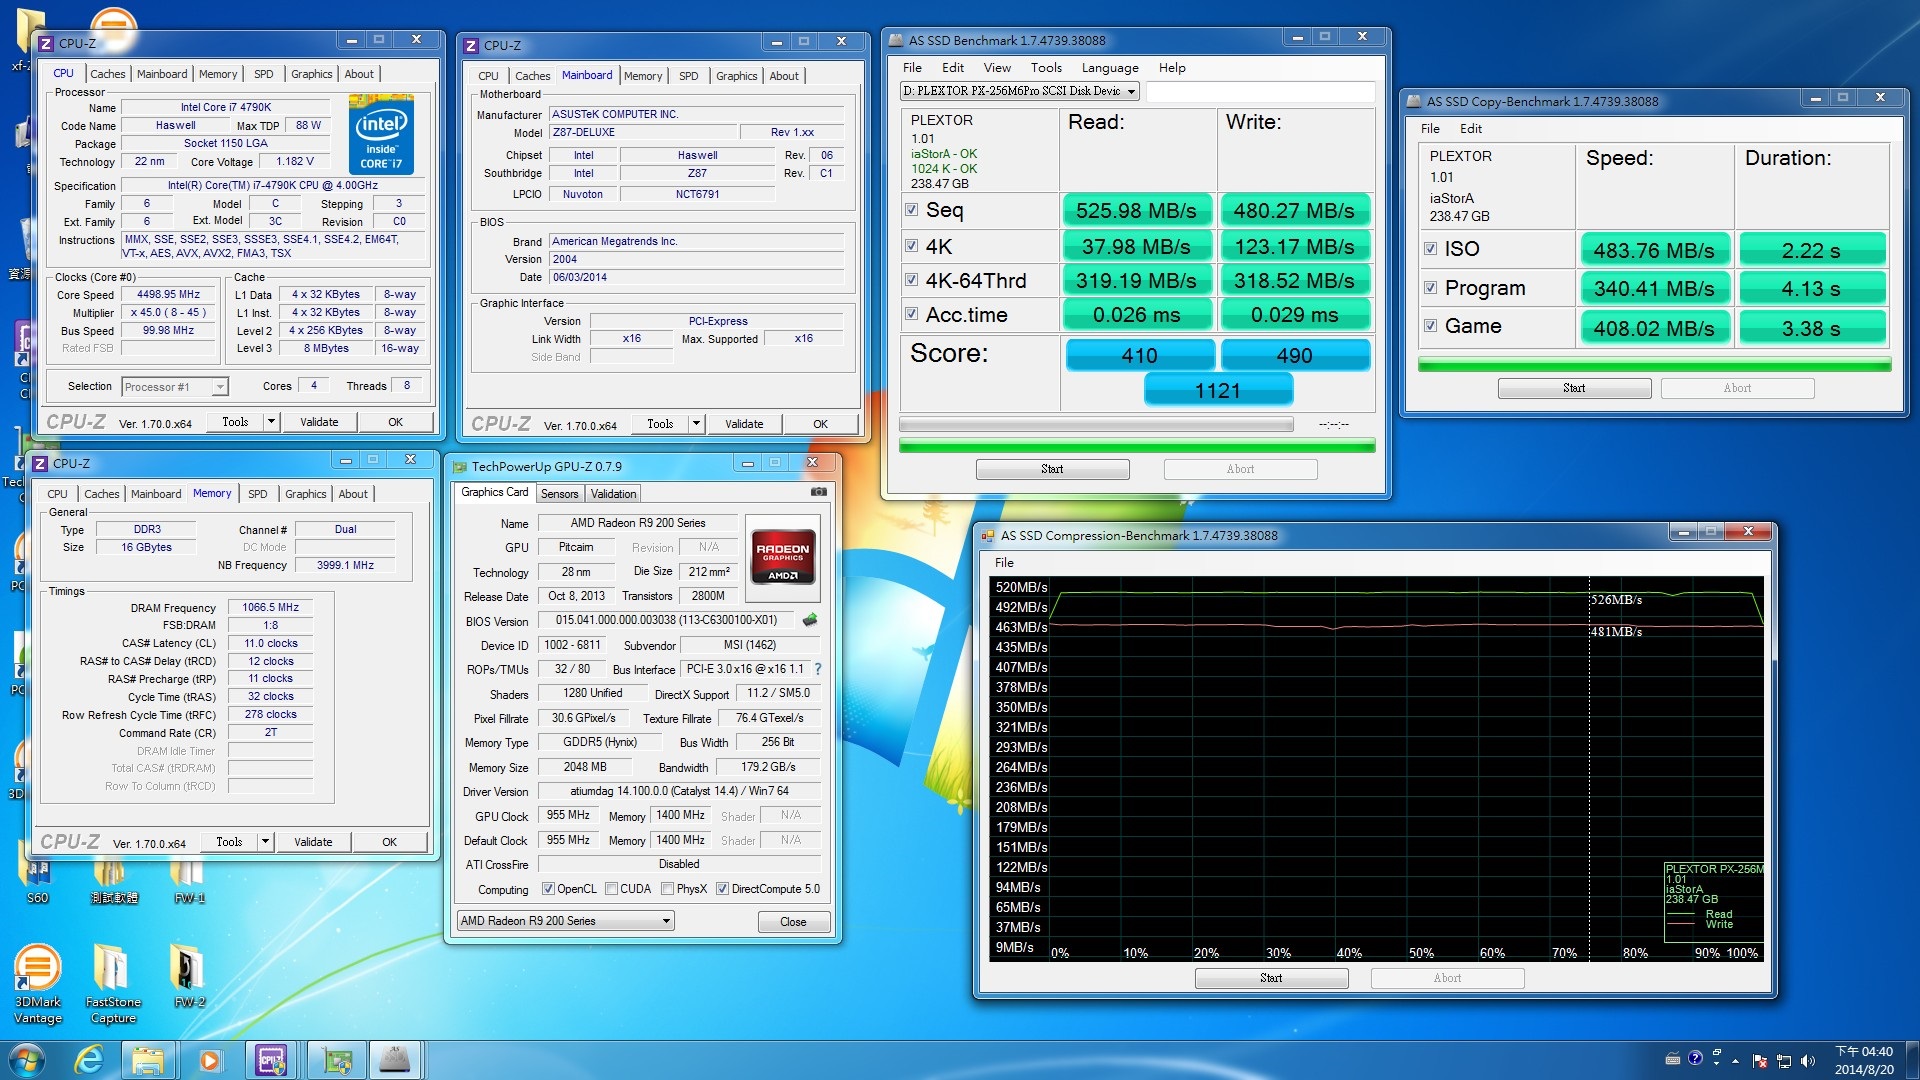Screen dimensions: 1920x1080
Task: Click the volume icon in the system tray
Action: [x=1806, y=1059]
